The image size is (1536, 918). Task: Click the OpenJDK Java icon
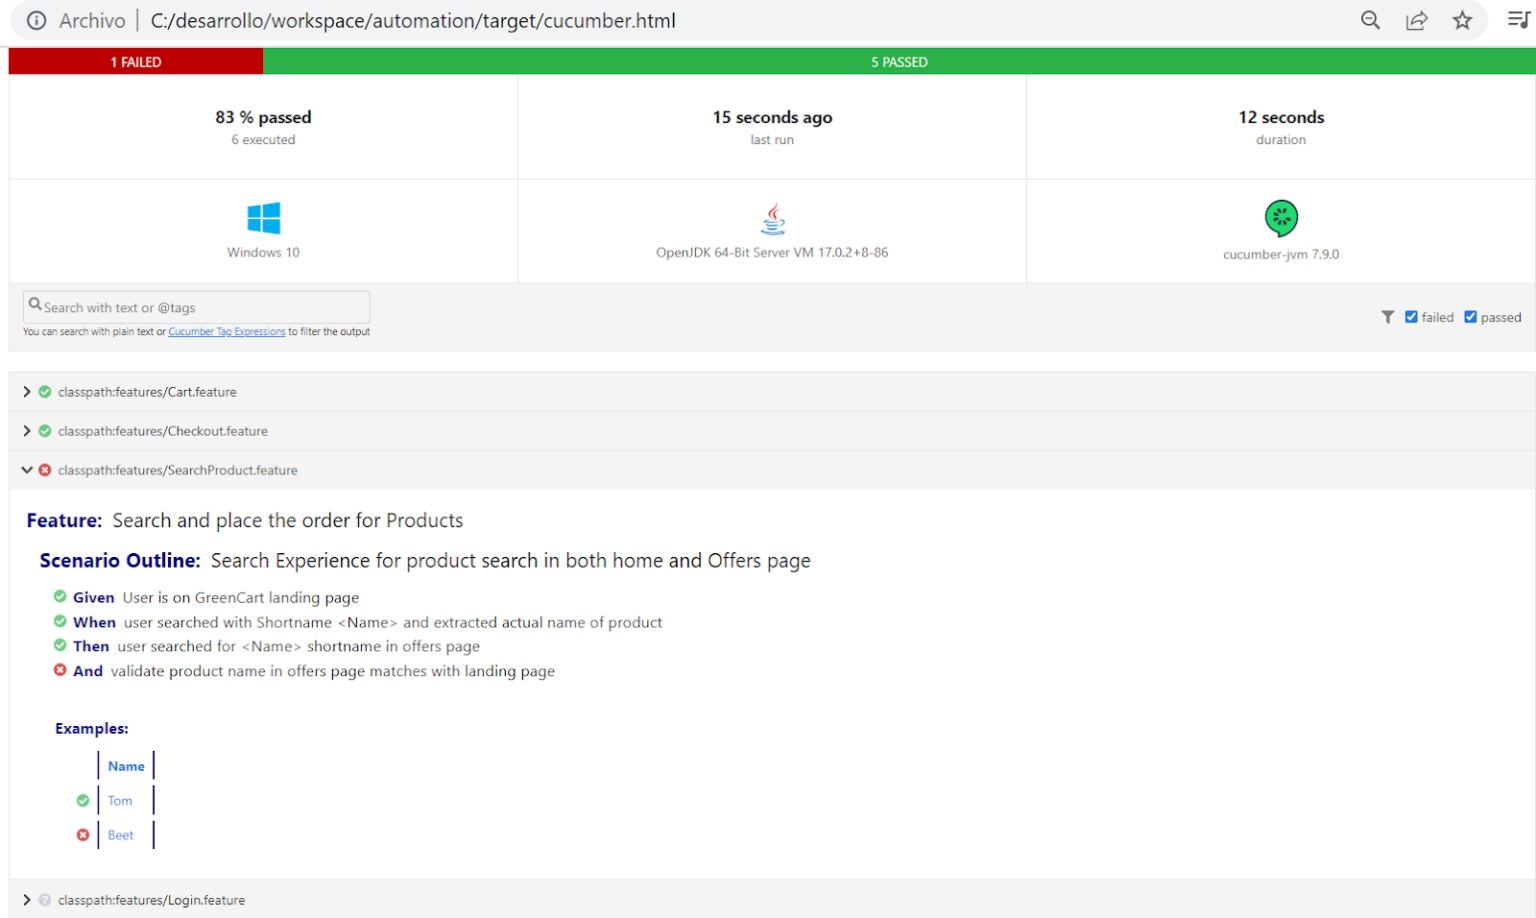point(771,218)
